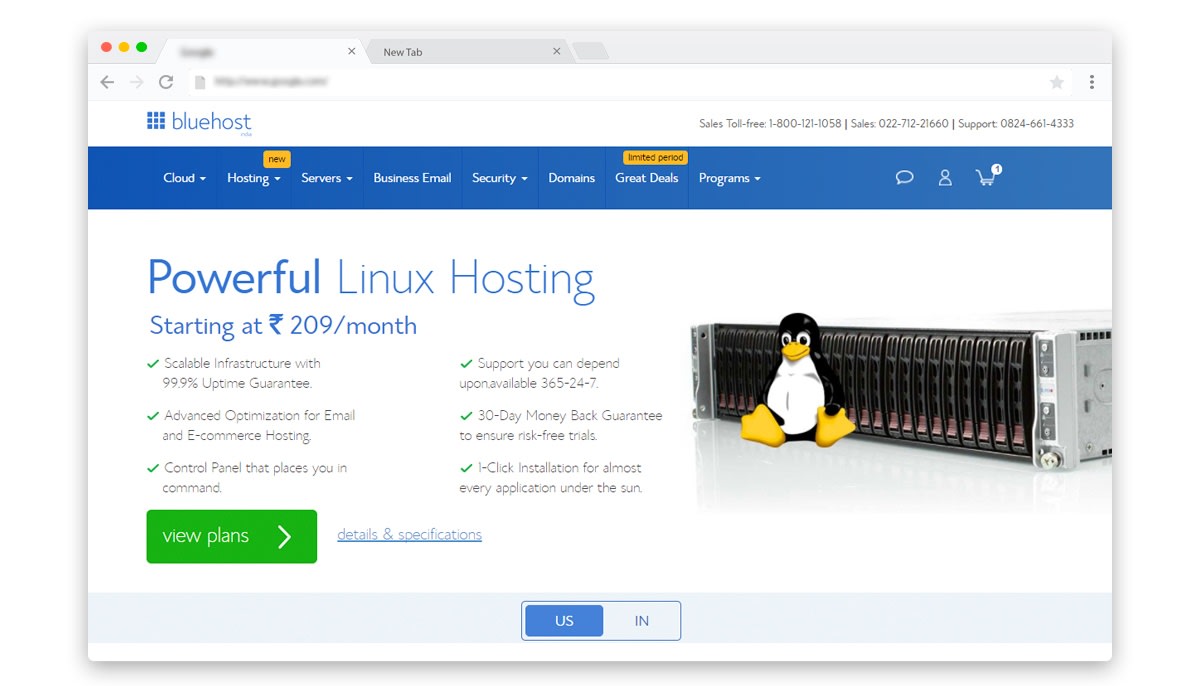Image resolution: width=1200 pixels, height=686 pixels.
Task: Click the Support you can depend text
Action: [x=540, y=373]
